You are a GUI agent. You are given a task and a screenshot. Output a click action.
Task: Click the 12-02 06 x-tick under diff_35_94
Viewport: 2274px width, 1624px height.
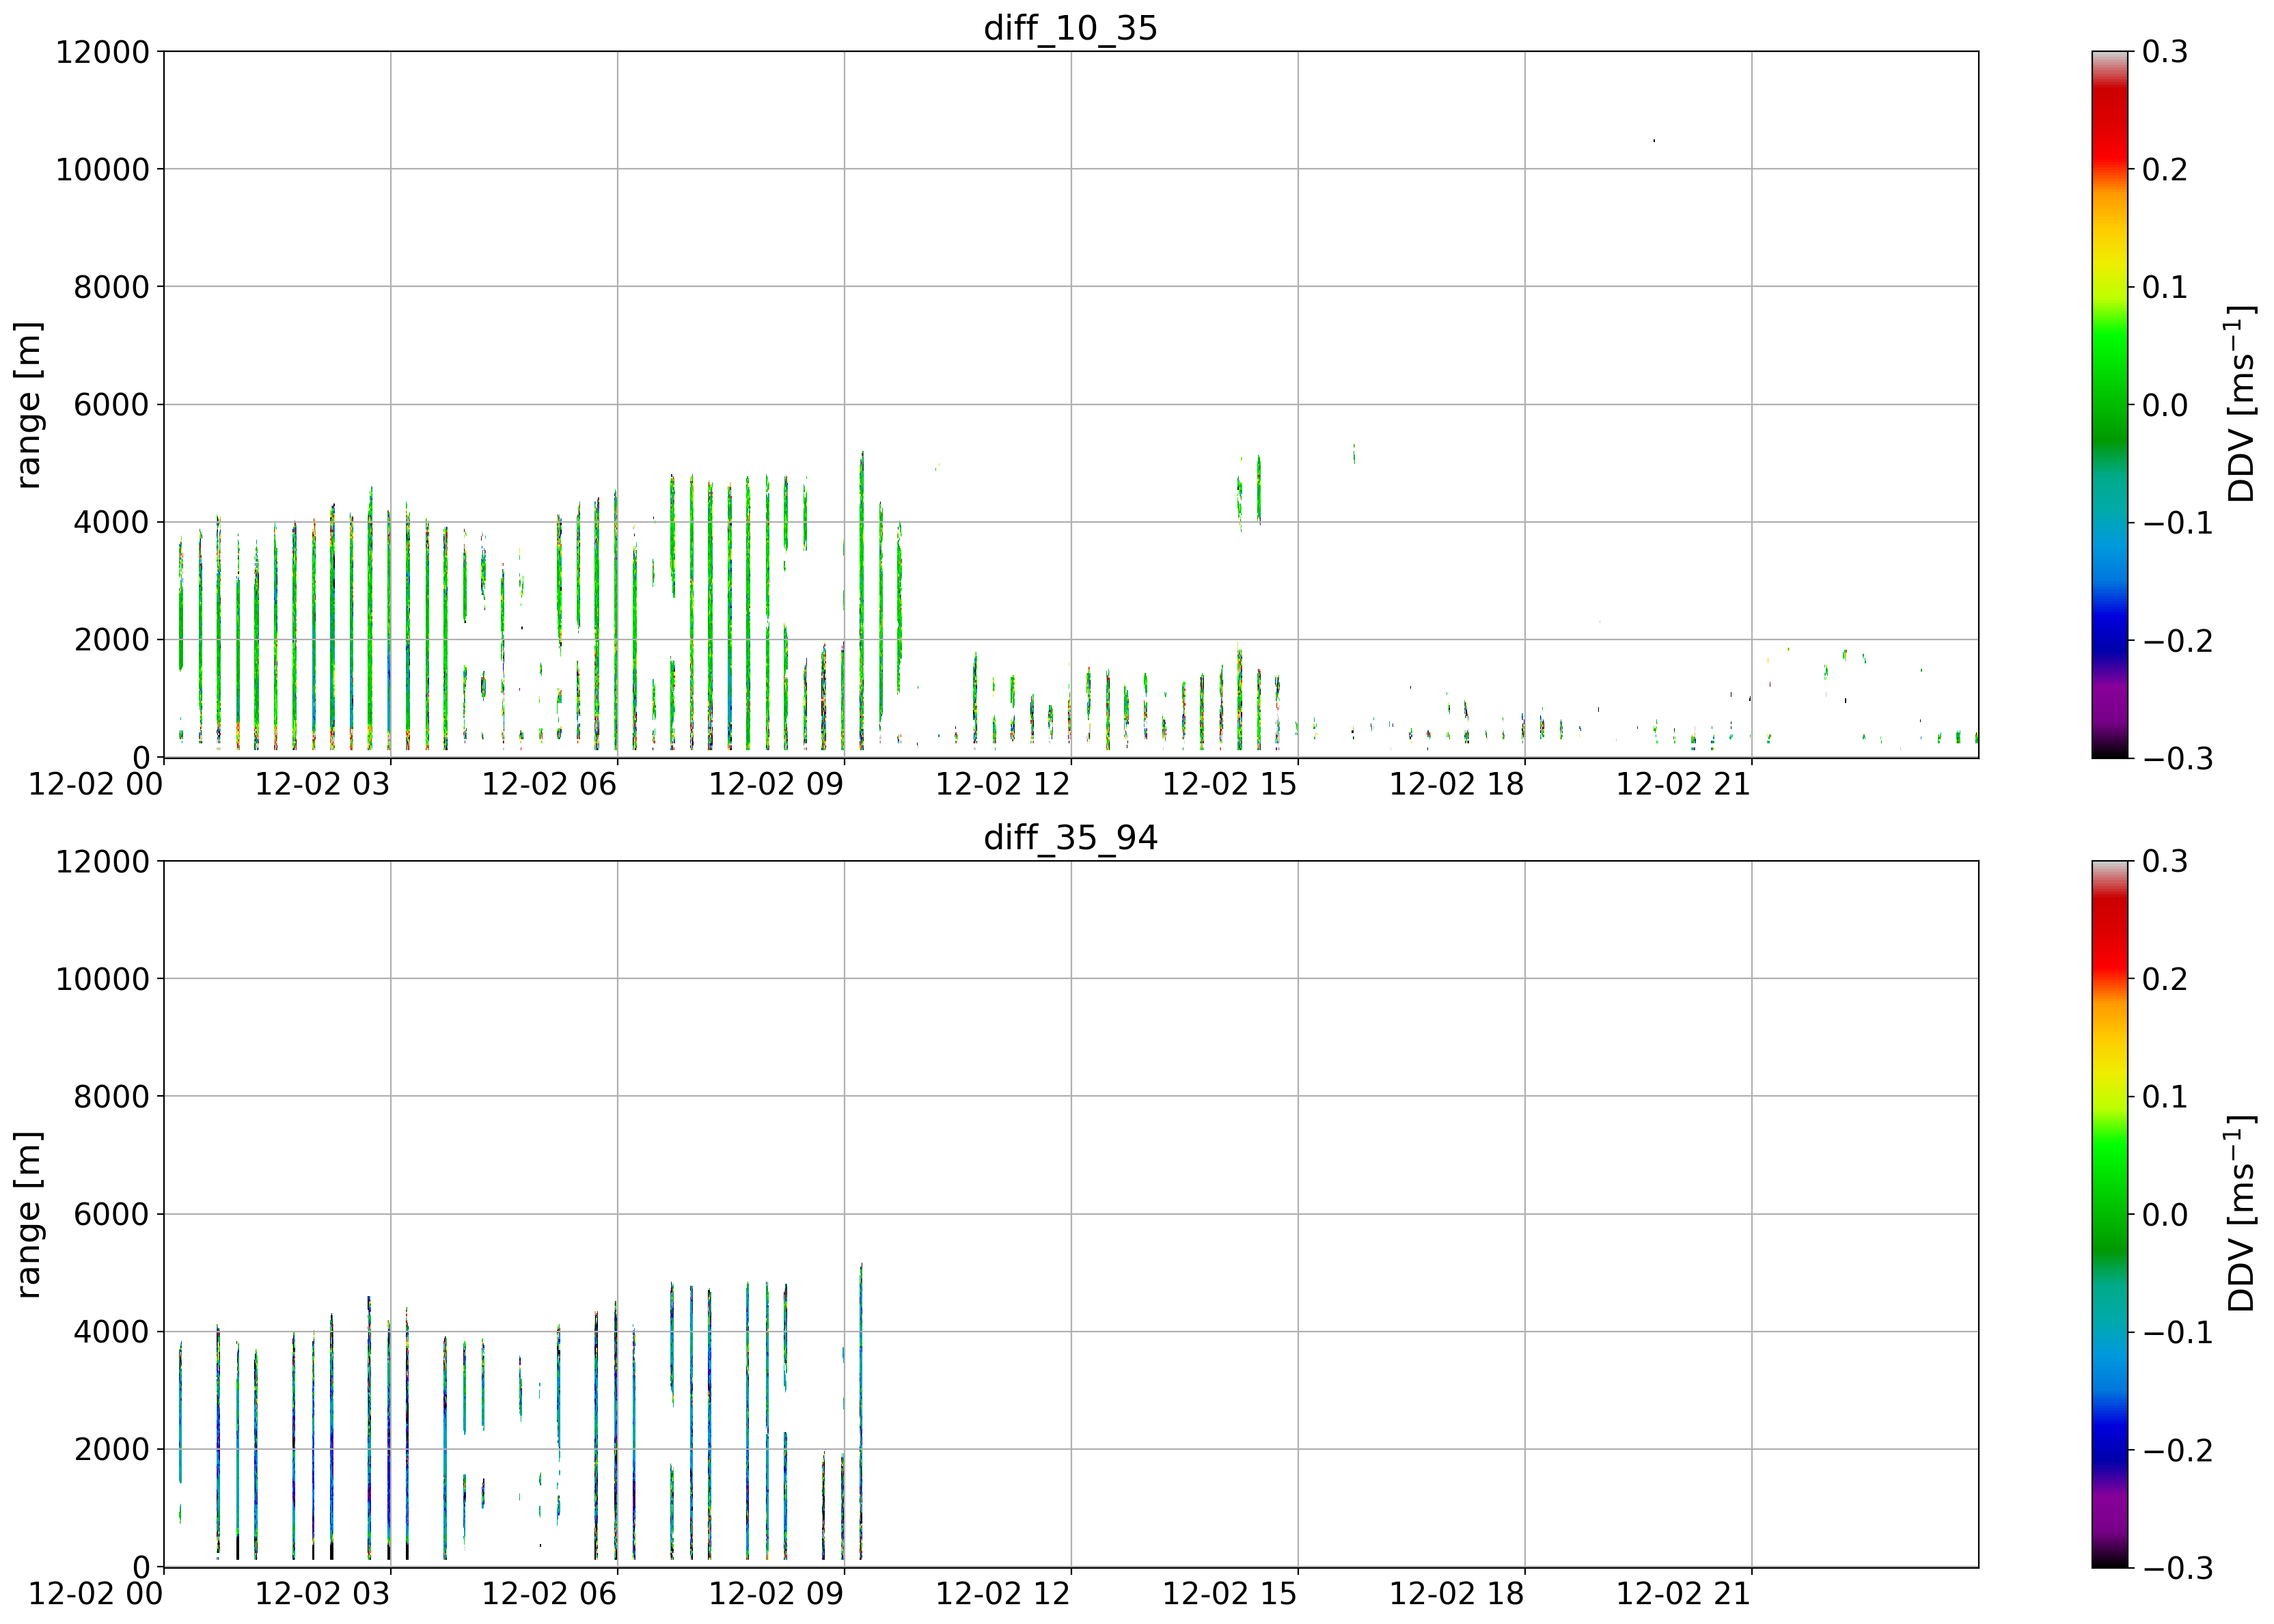point(549,1594)
